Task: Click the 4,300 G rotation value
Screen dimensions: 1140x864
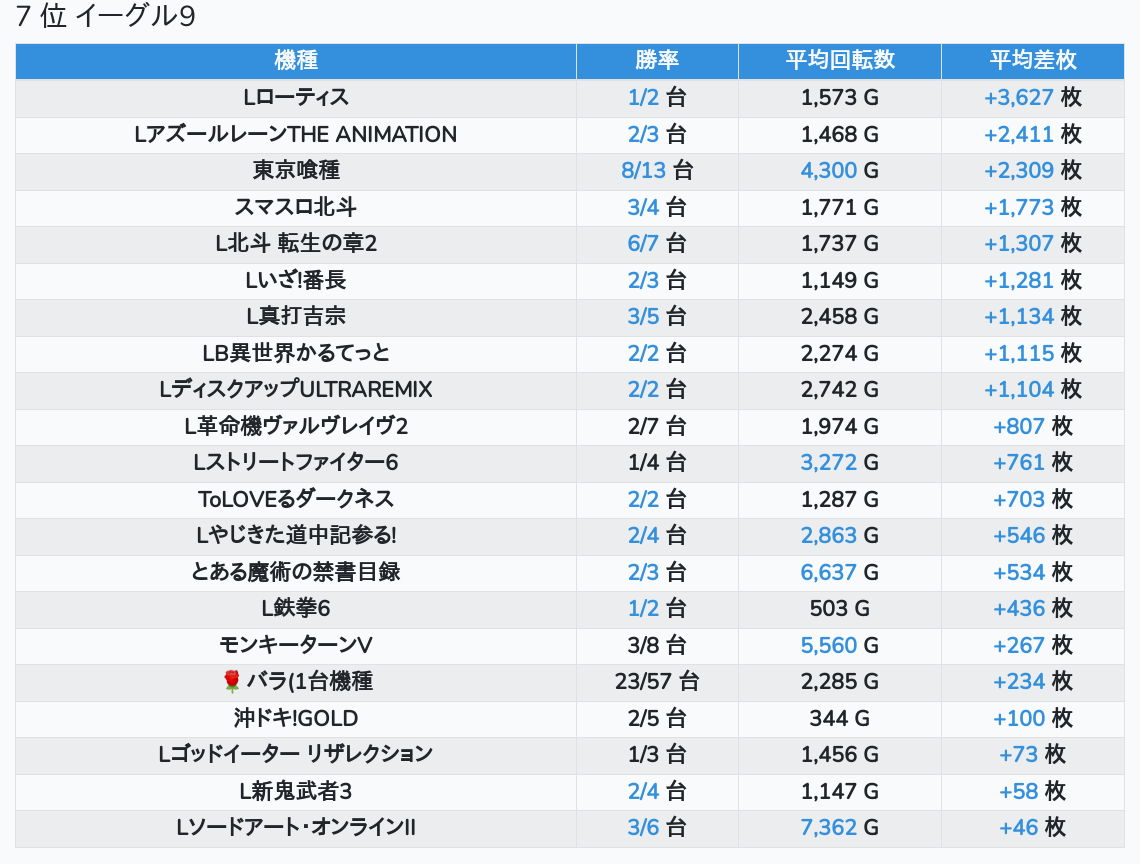Action: point(840,170)
